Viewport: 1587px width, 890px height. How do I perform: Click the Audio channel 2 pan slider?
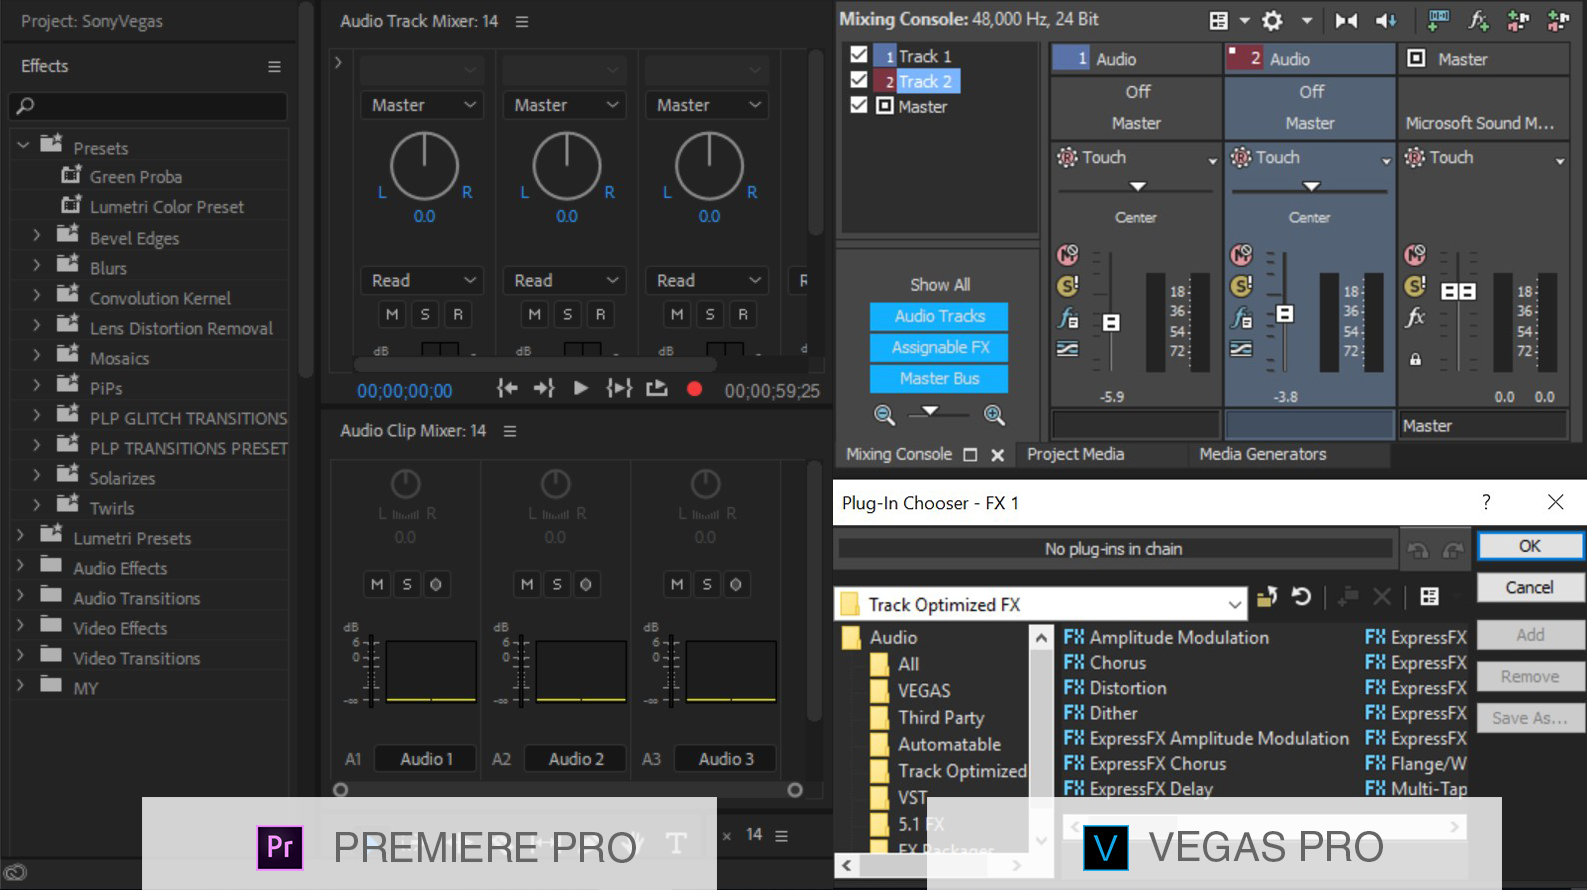click(x=1311, y=187)
